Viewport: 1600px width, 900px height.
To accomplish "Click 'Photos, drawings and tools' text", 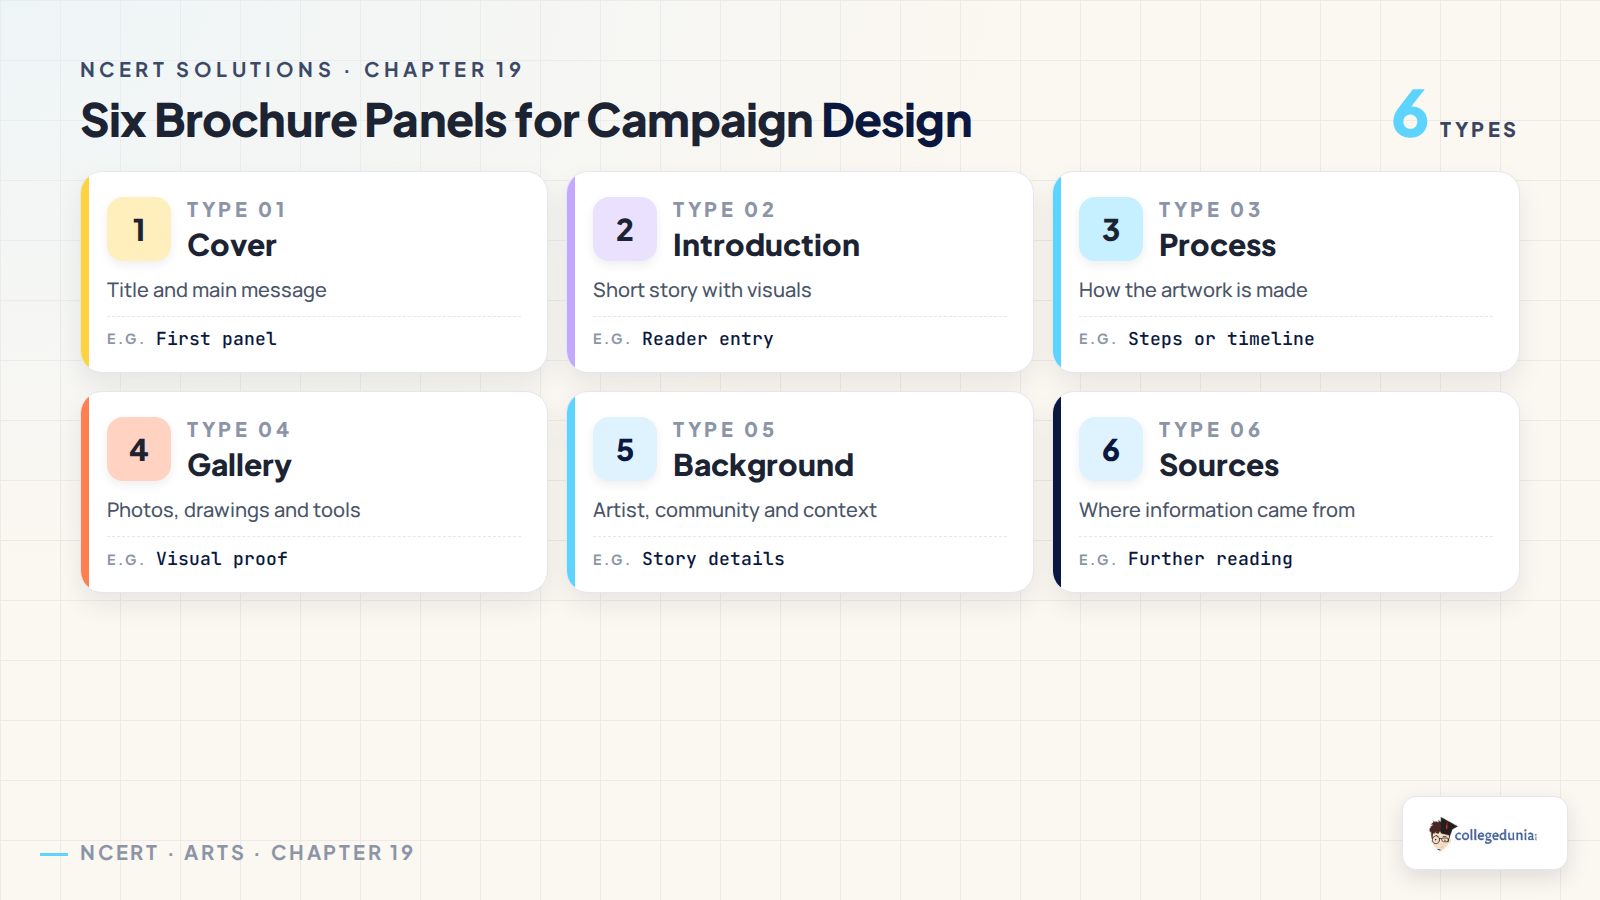I will [x=234, y=510].
